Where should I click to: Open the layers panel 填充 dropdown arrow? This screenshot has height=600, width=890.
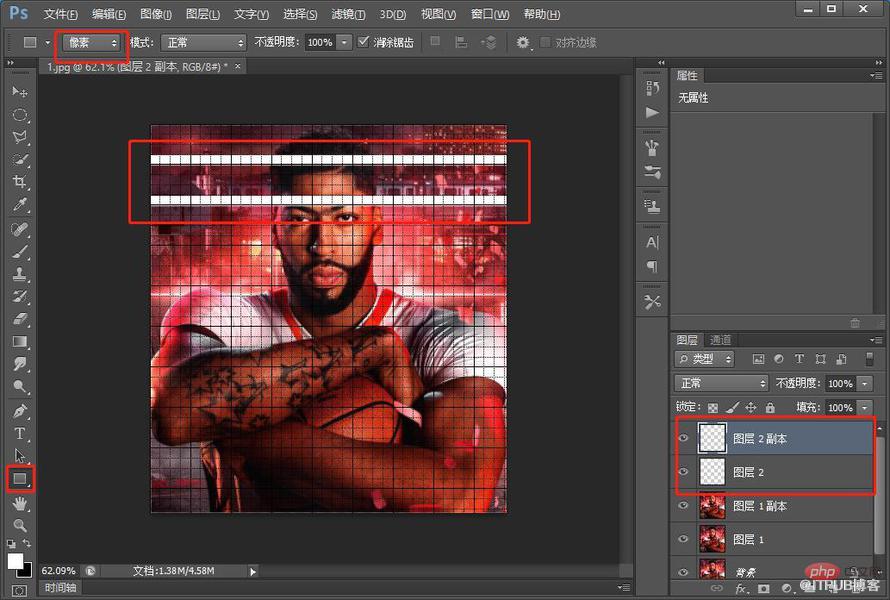864,408
